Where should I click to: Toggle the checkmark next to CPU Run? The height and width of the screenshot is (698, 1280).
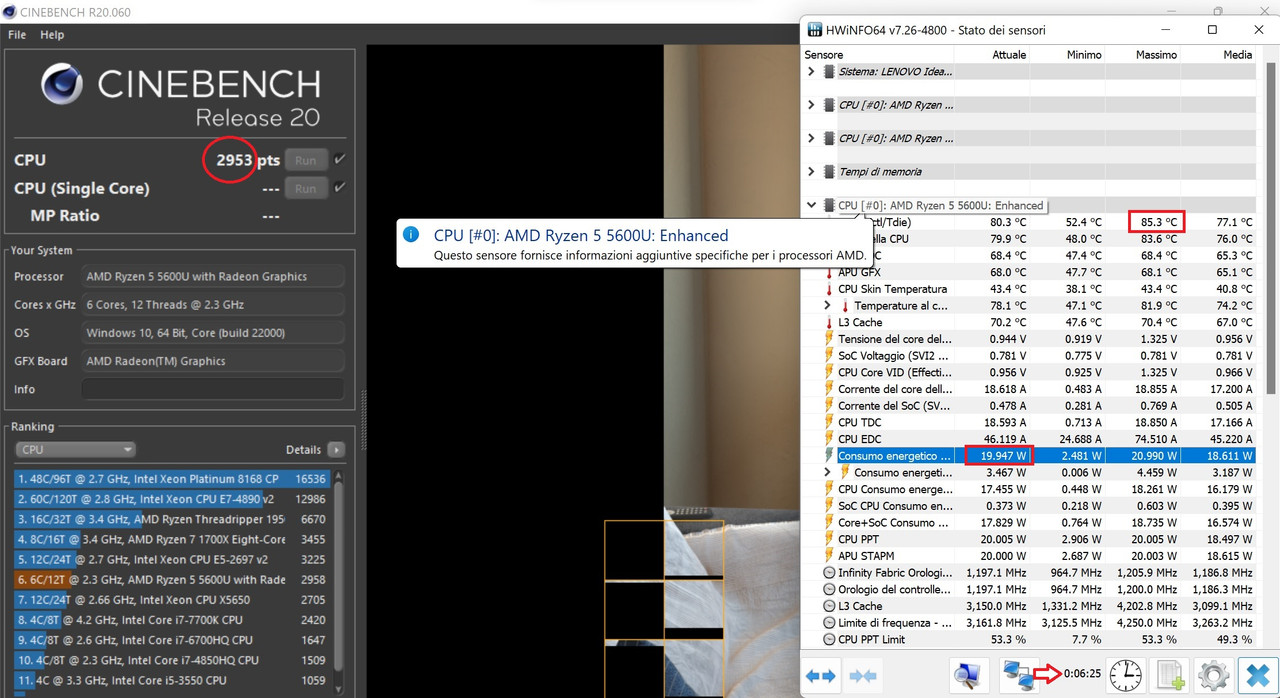click(x=340, y=160)
